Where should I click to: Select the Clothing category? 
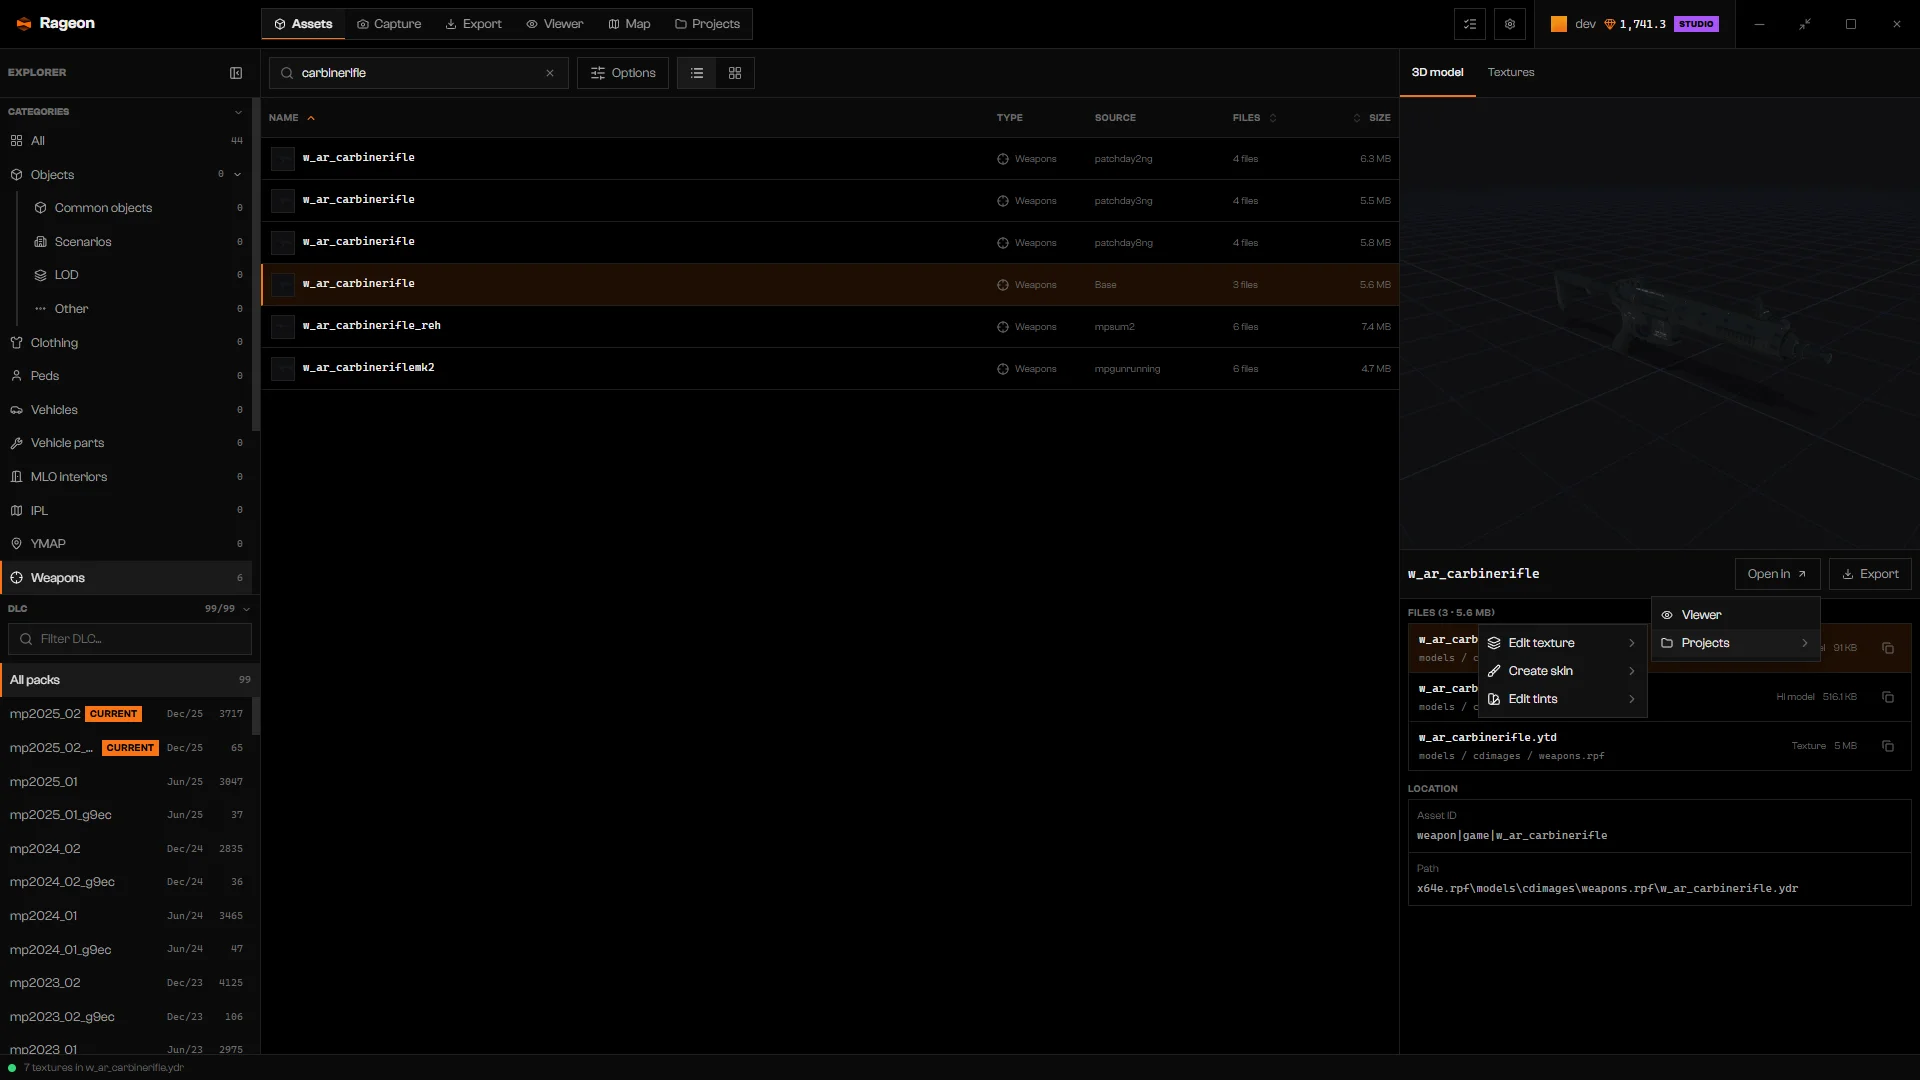click(126, 343)
